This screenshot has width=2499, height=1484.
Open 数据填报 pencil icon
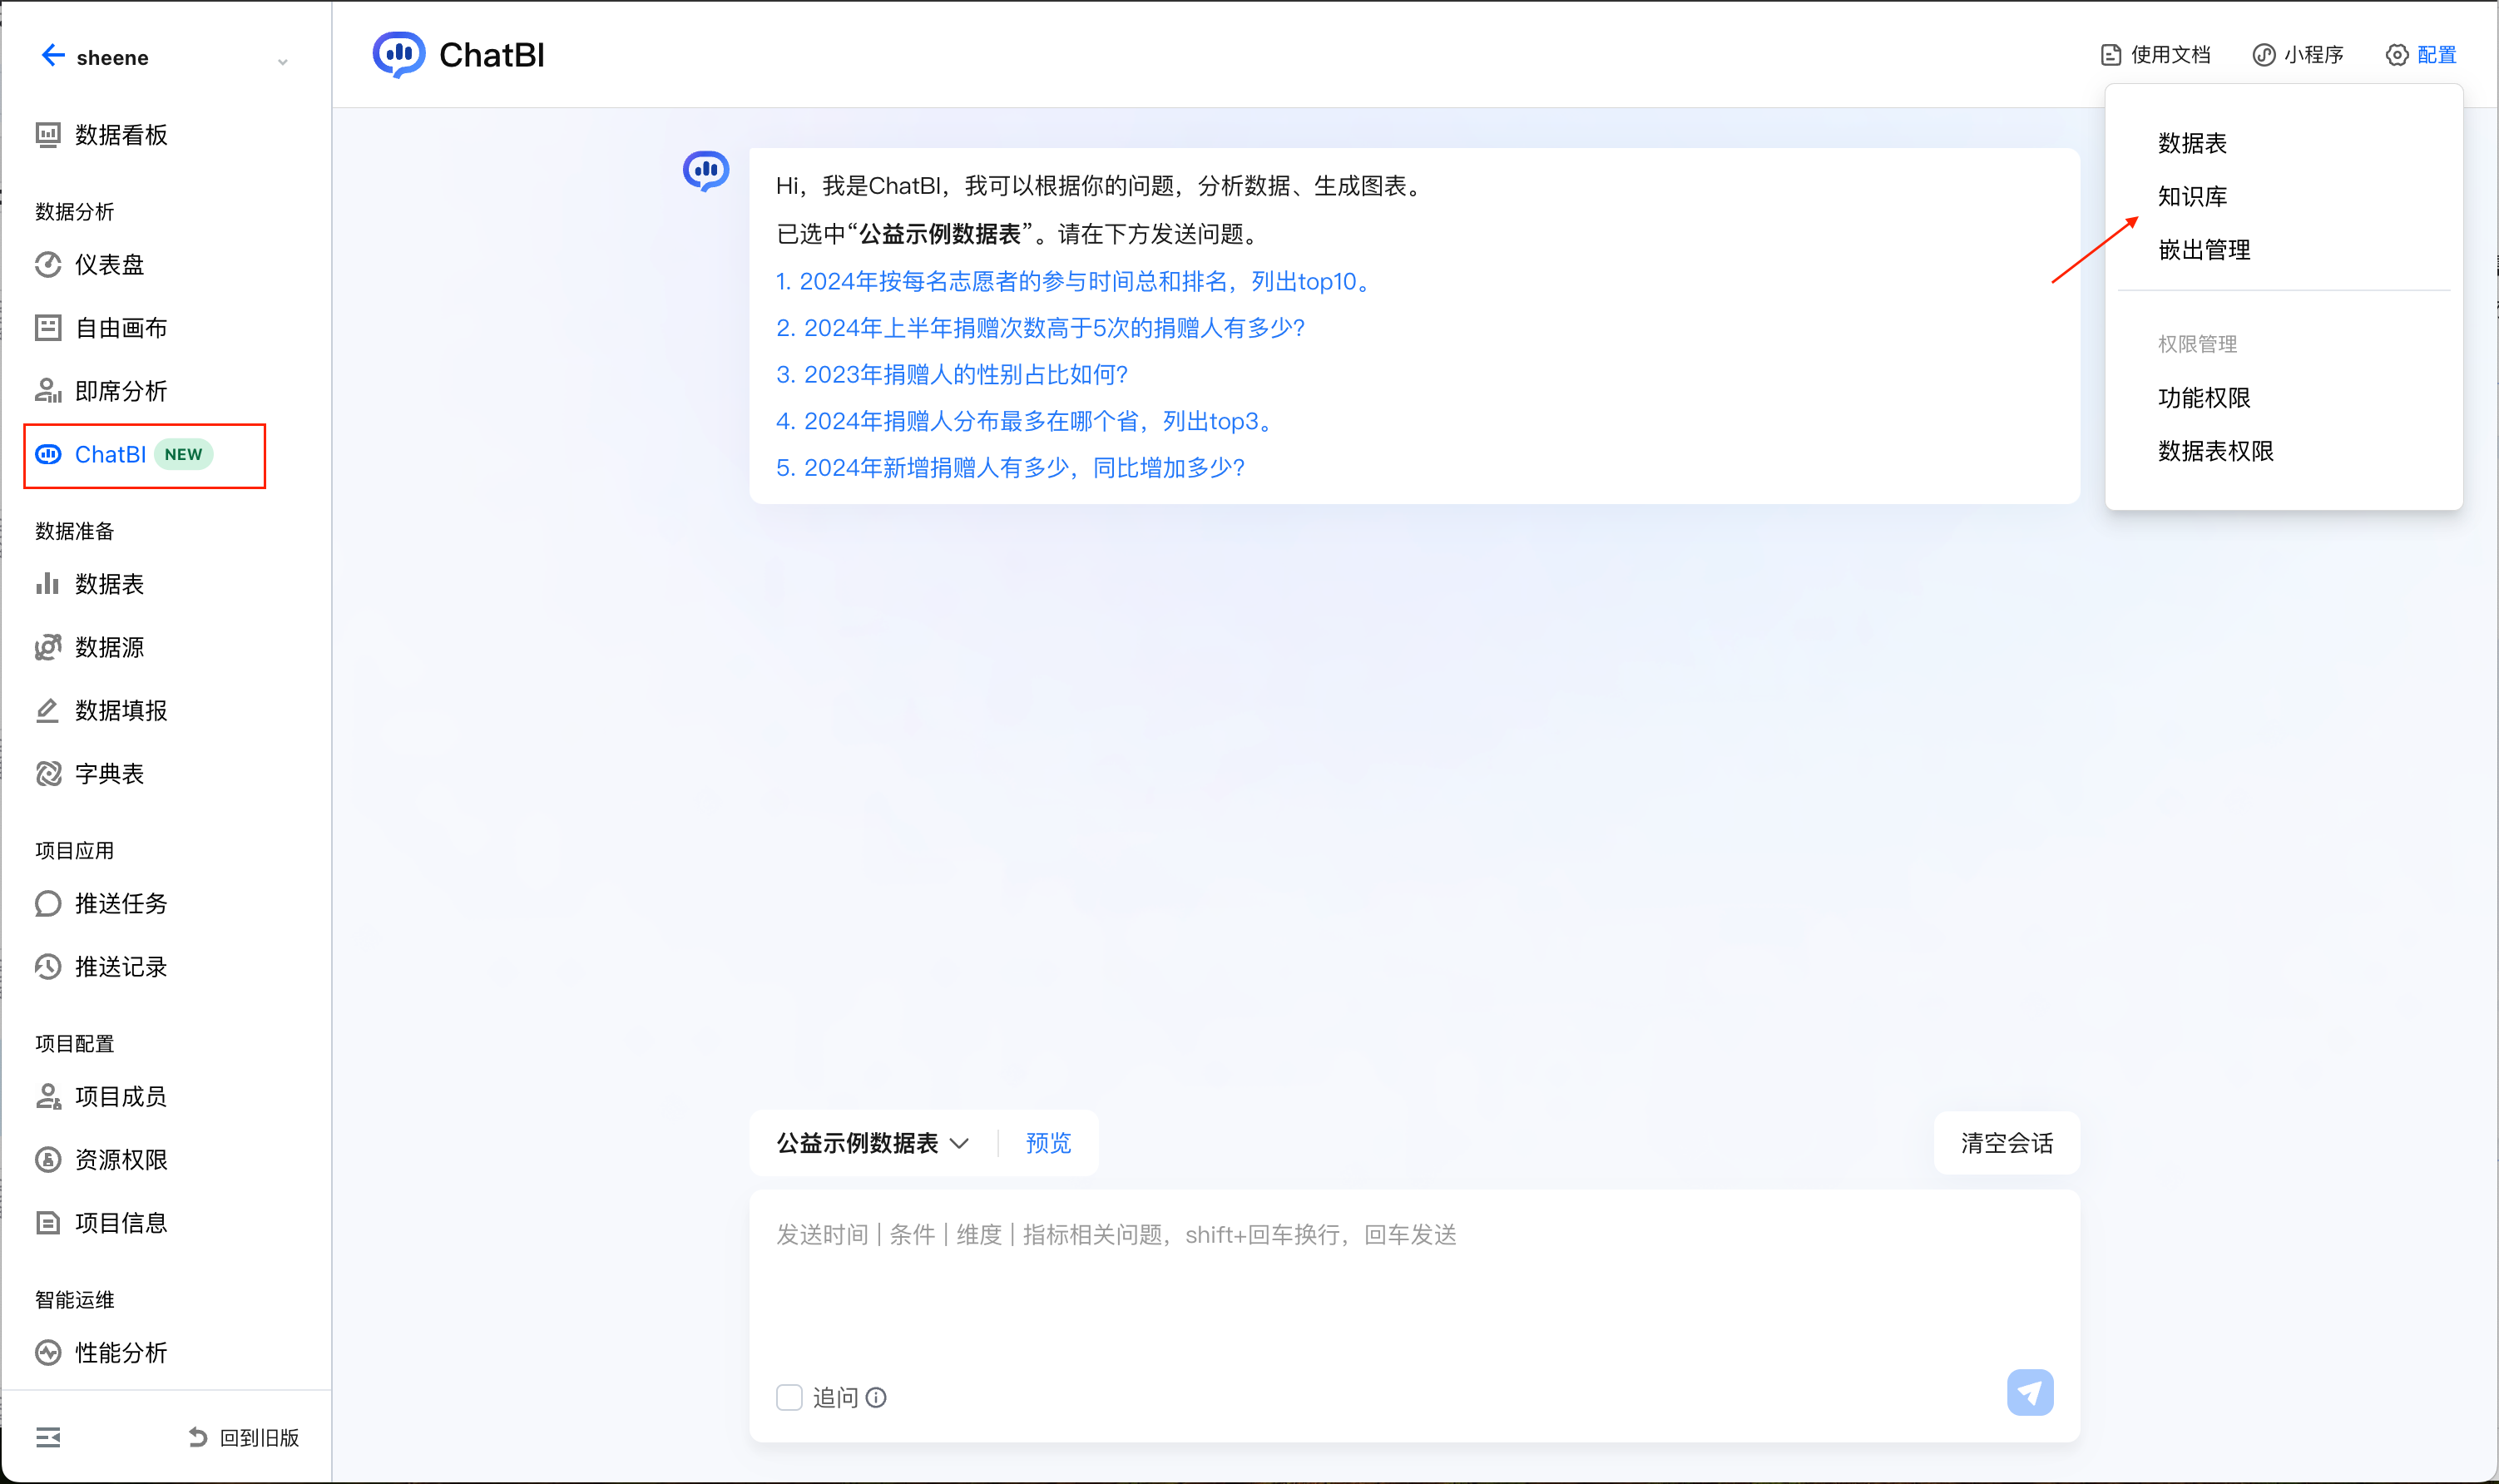[x=48, y=711]
